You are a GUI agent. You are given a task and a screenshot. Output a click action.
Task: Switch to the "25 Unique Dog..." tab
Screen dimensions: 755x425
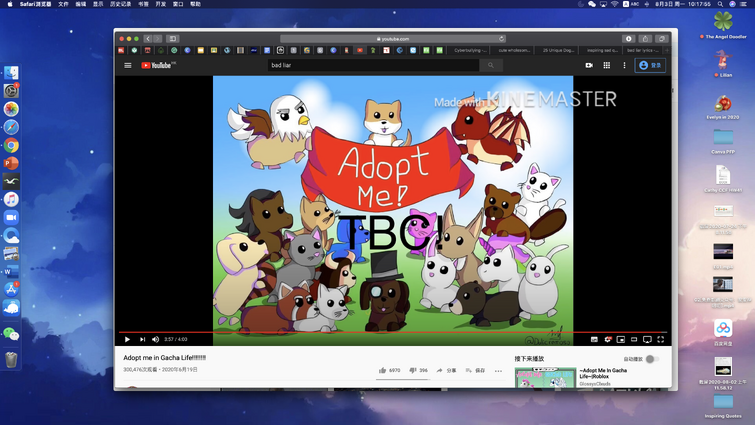(x=558, y=51)
